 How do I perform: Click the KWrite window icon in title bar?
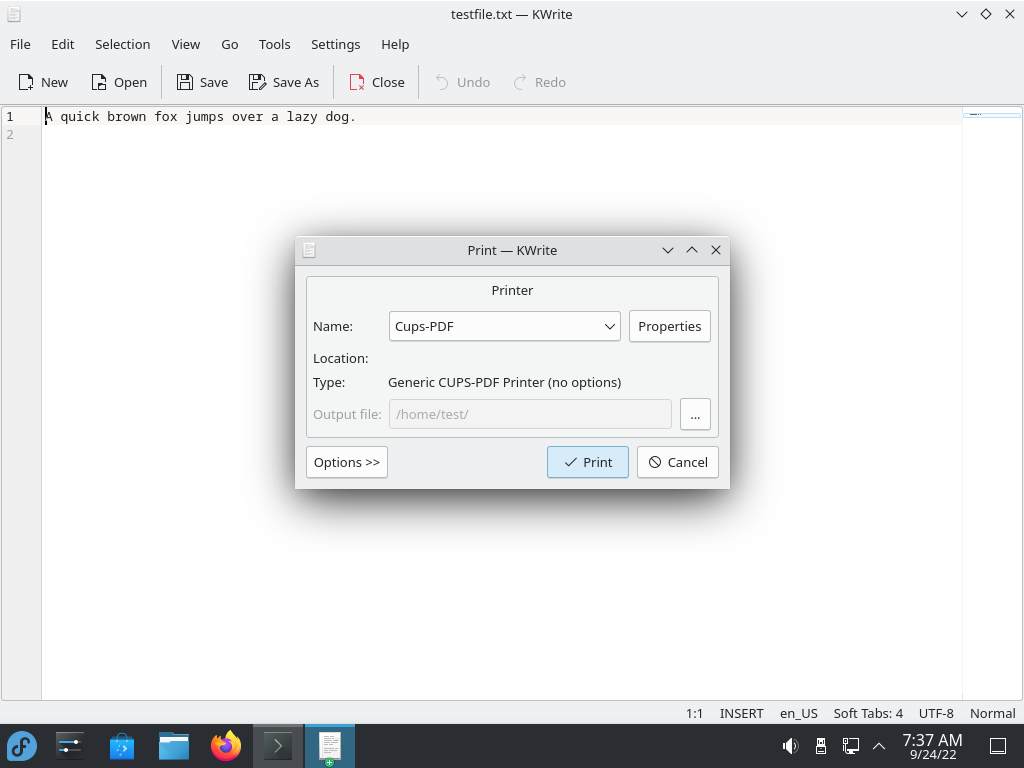click(x=14, y=14)
